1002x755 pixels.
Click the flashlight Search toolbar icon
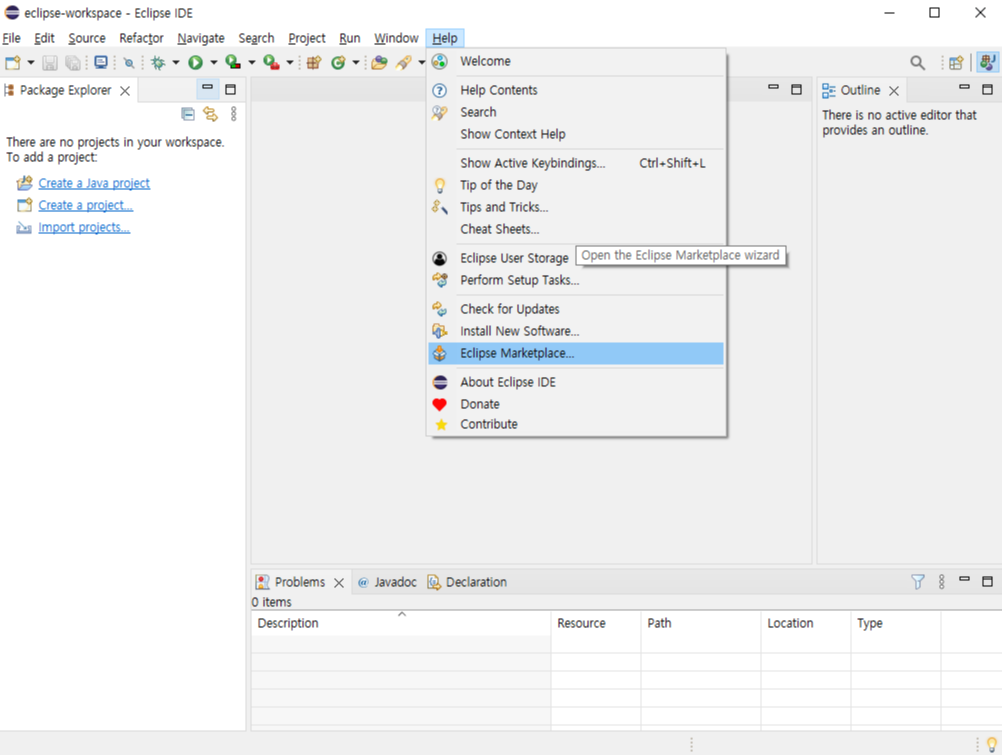pos(403,63)
